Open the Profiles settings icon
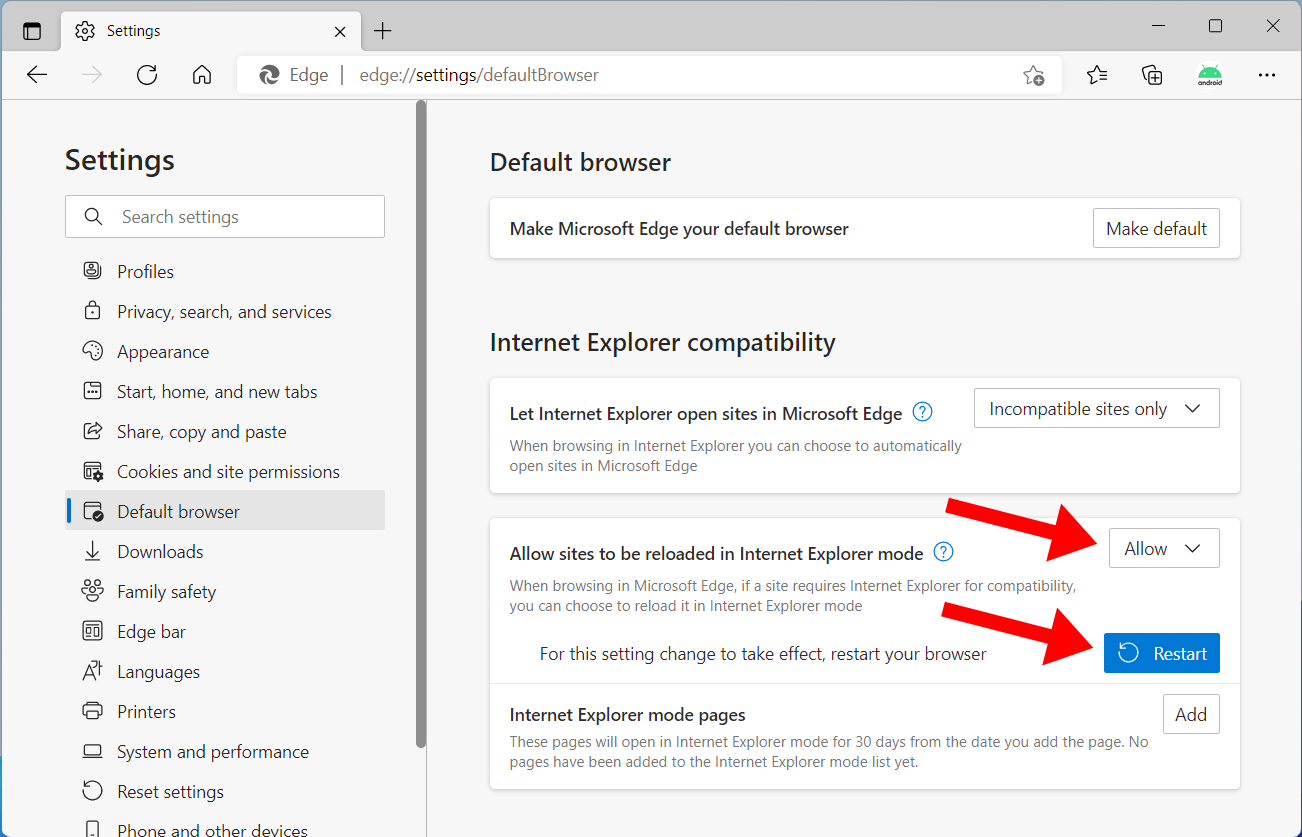The image size is (1302, 837). [92, 270]
